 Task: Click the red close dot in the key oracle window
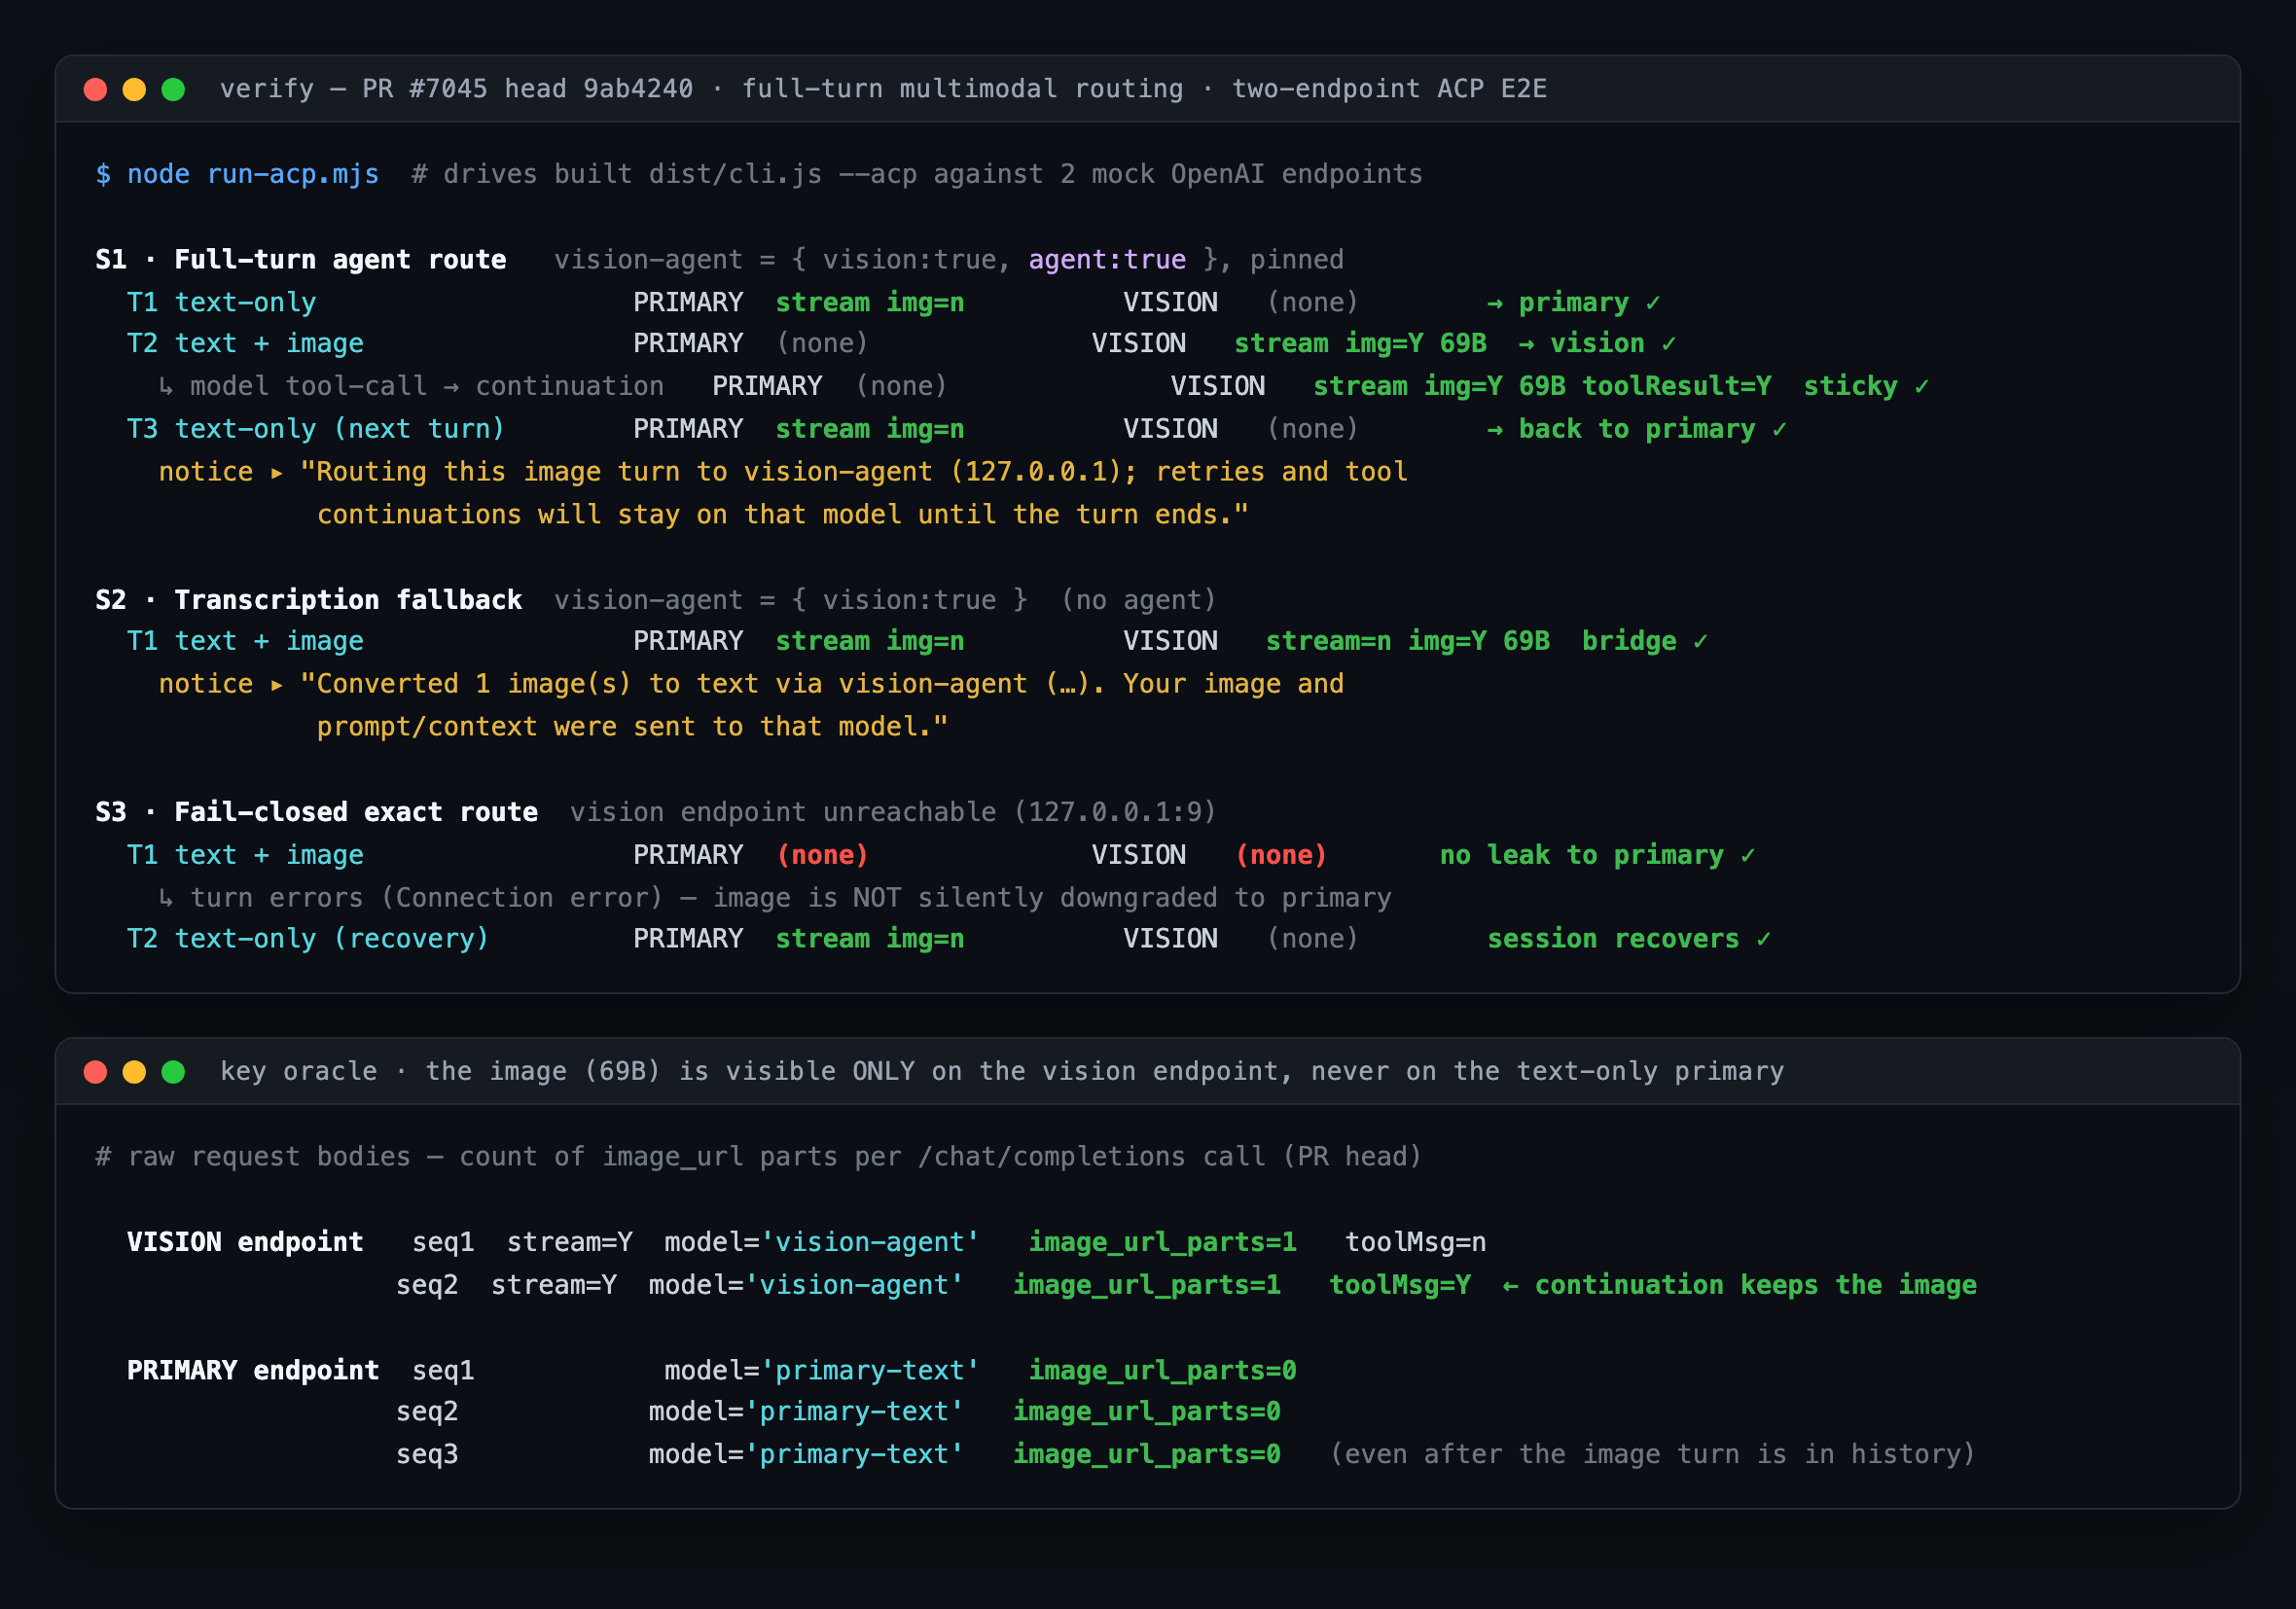(x=95, y=1071)
